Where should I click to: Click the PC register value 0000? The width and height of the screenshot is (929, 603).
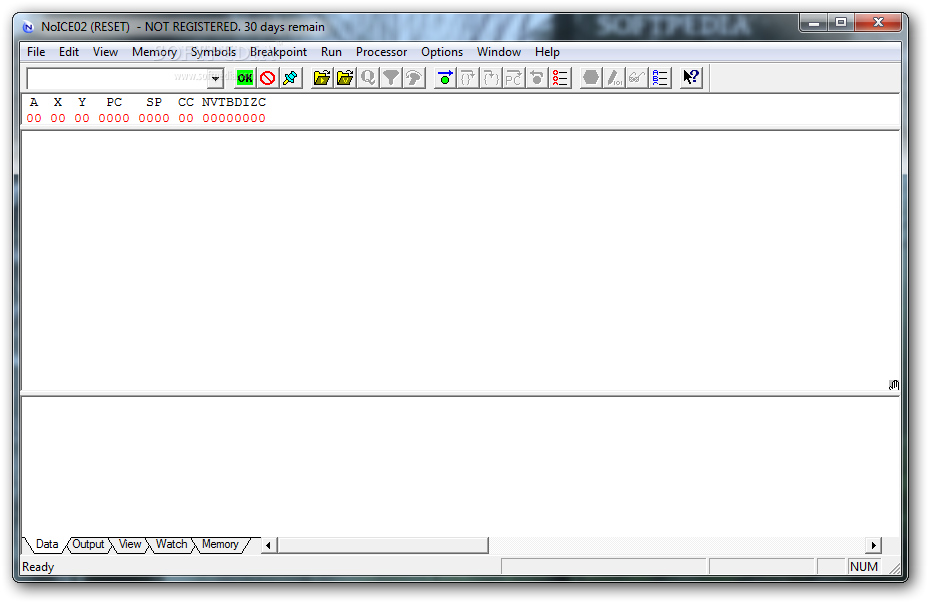click(114, 118)
